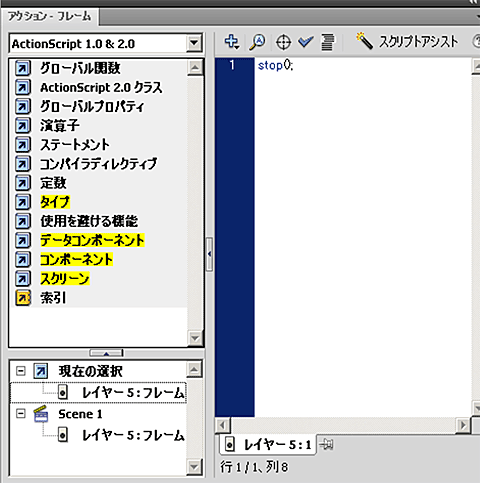
Task: Open the 索引 index book icon
Action: click(23, 298)
